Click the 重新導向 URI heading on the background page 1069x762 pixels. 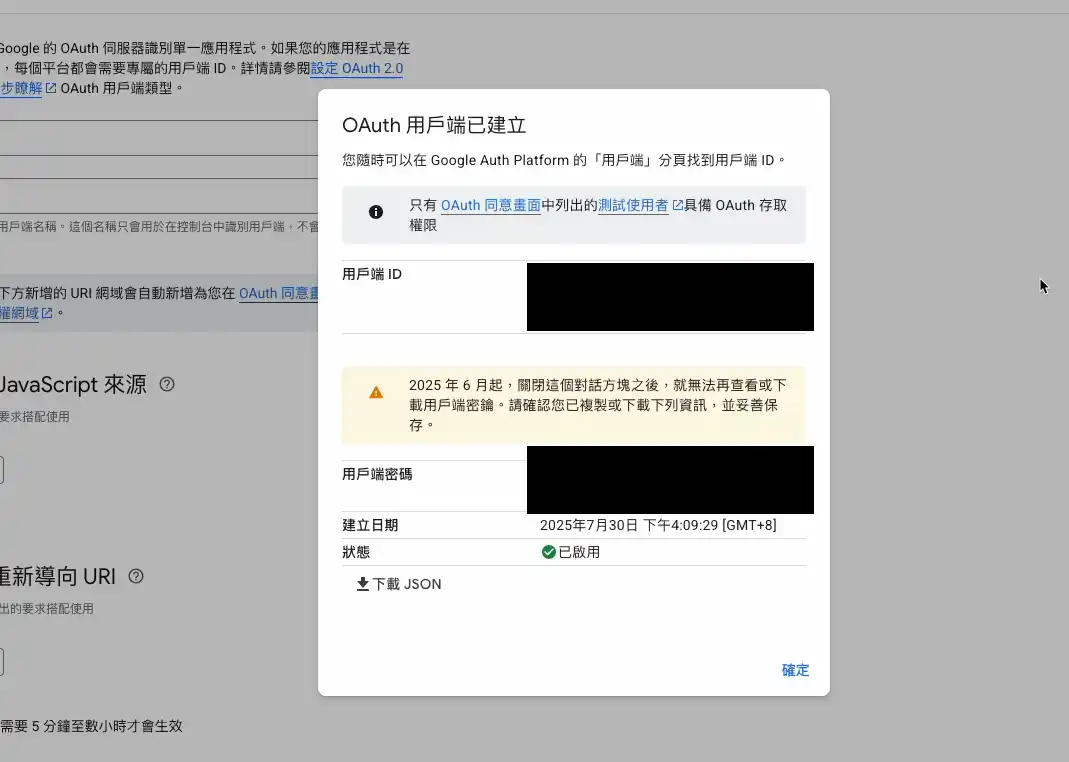pyautogui.click(x=58, y=577)
